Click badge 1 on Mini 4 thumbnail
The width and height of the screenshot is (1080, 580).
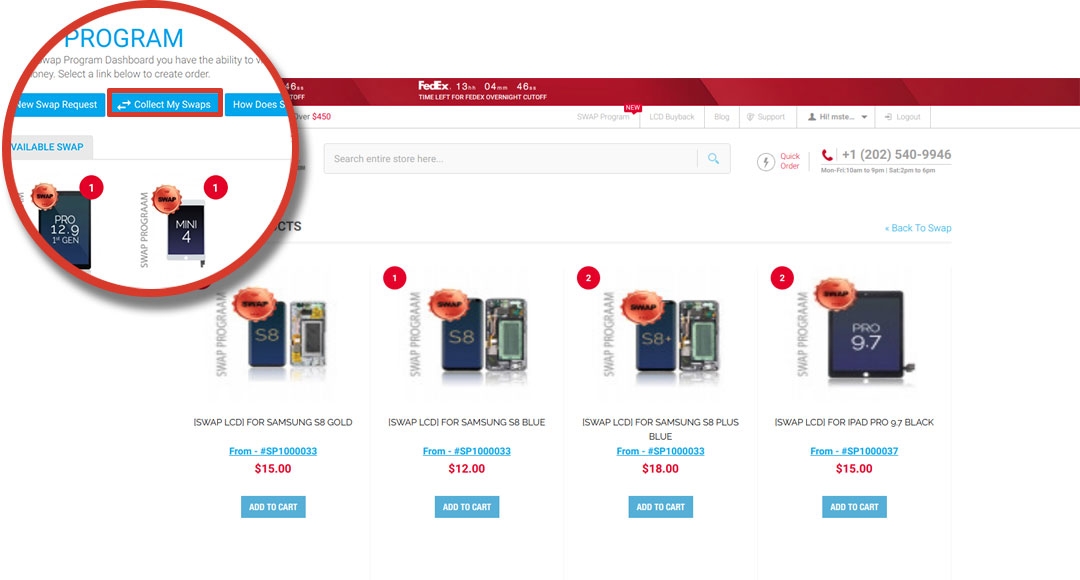click(216, 187)
